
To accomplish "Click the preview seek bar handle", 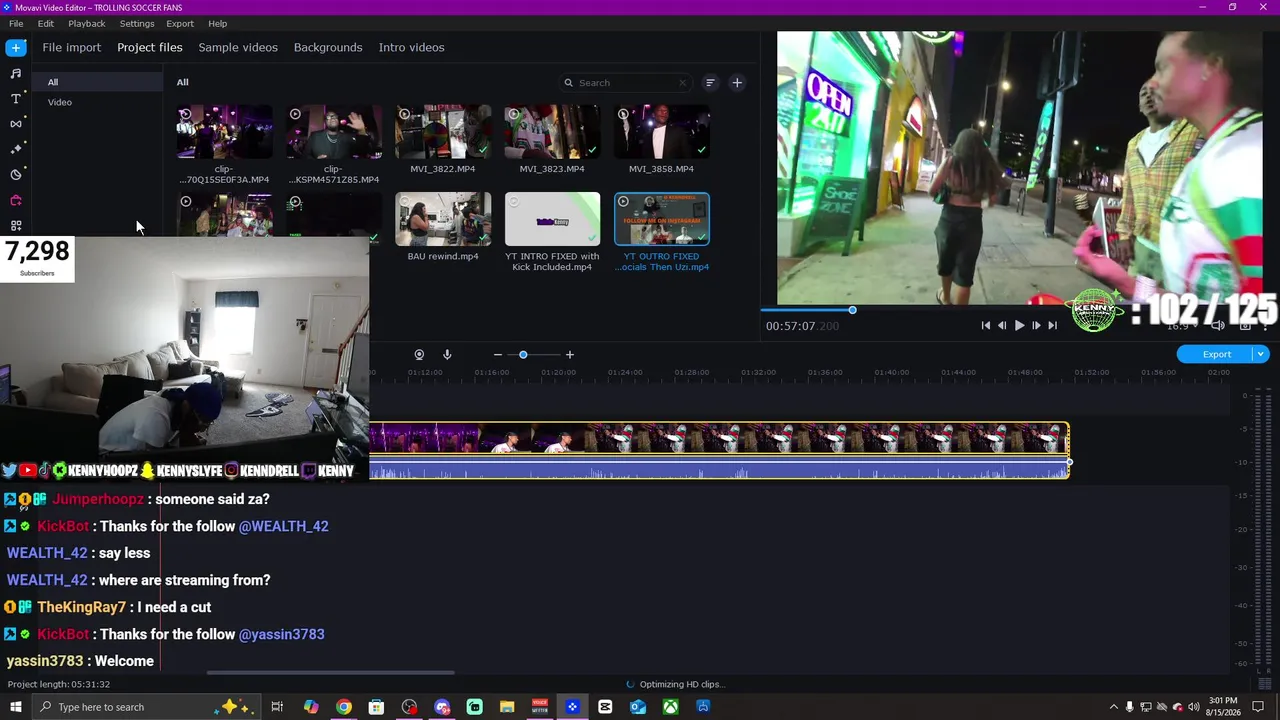I will tap(852, 310).
